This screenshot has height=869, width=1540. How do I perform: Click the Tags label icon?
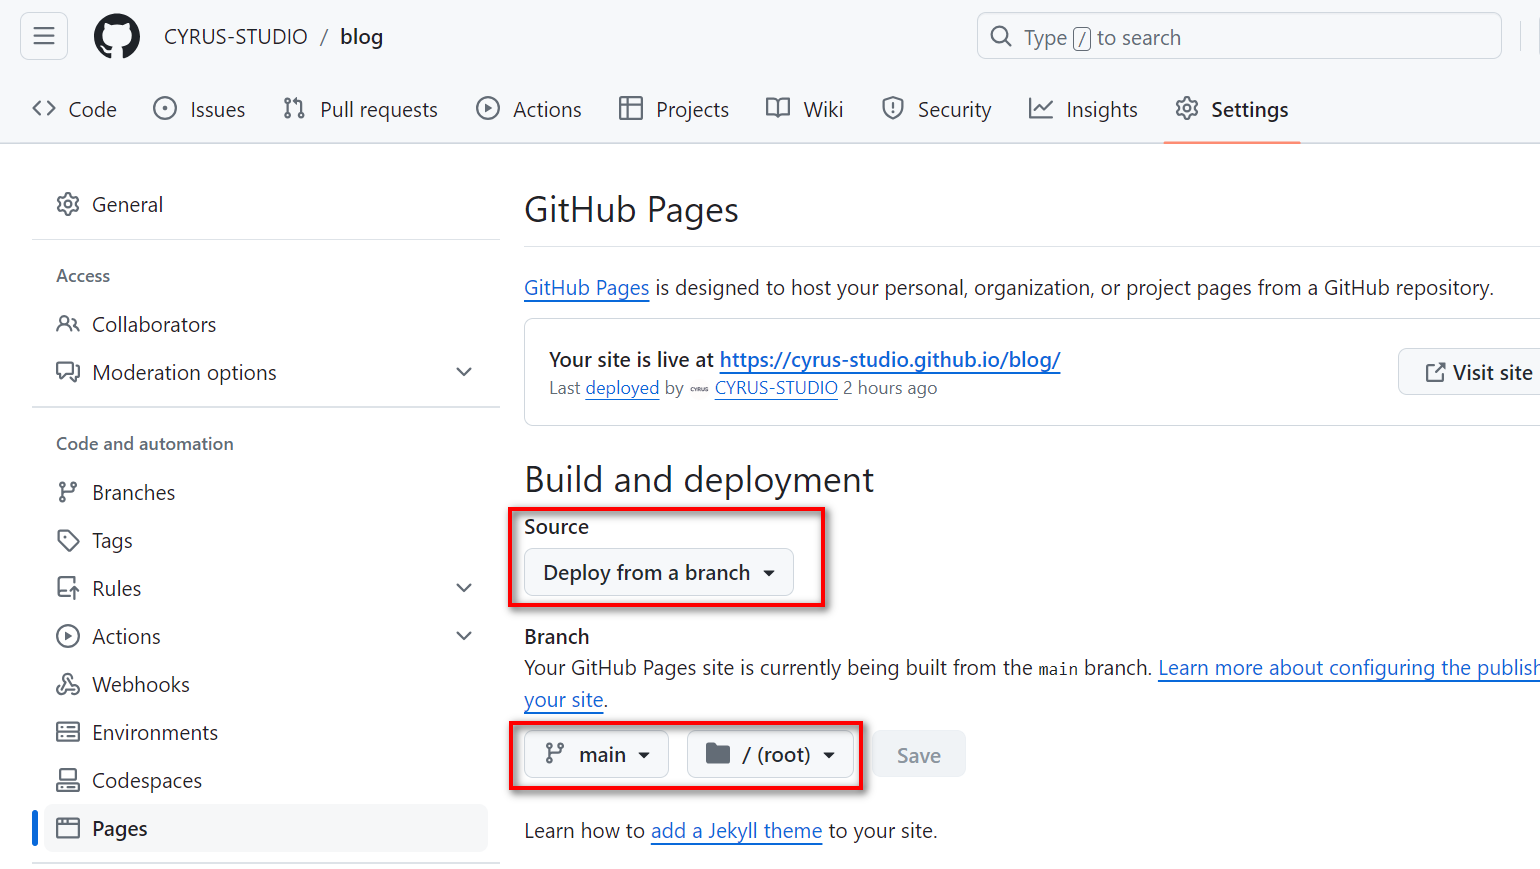pos(68,540)
